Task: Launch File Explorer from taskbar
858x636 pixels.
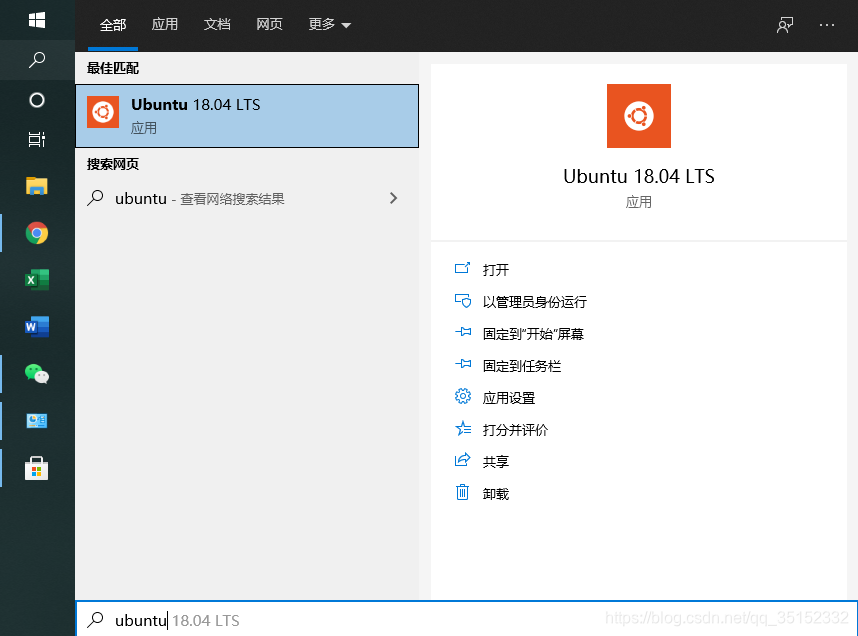Action: coord(37,186)
